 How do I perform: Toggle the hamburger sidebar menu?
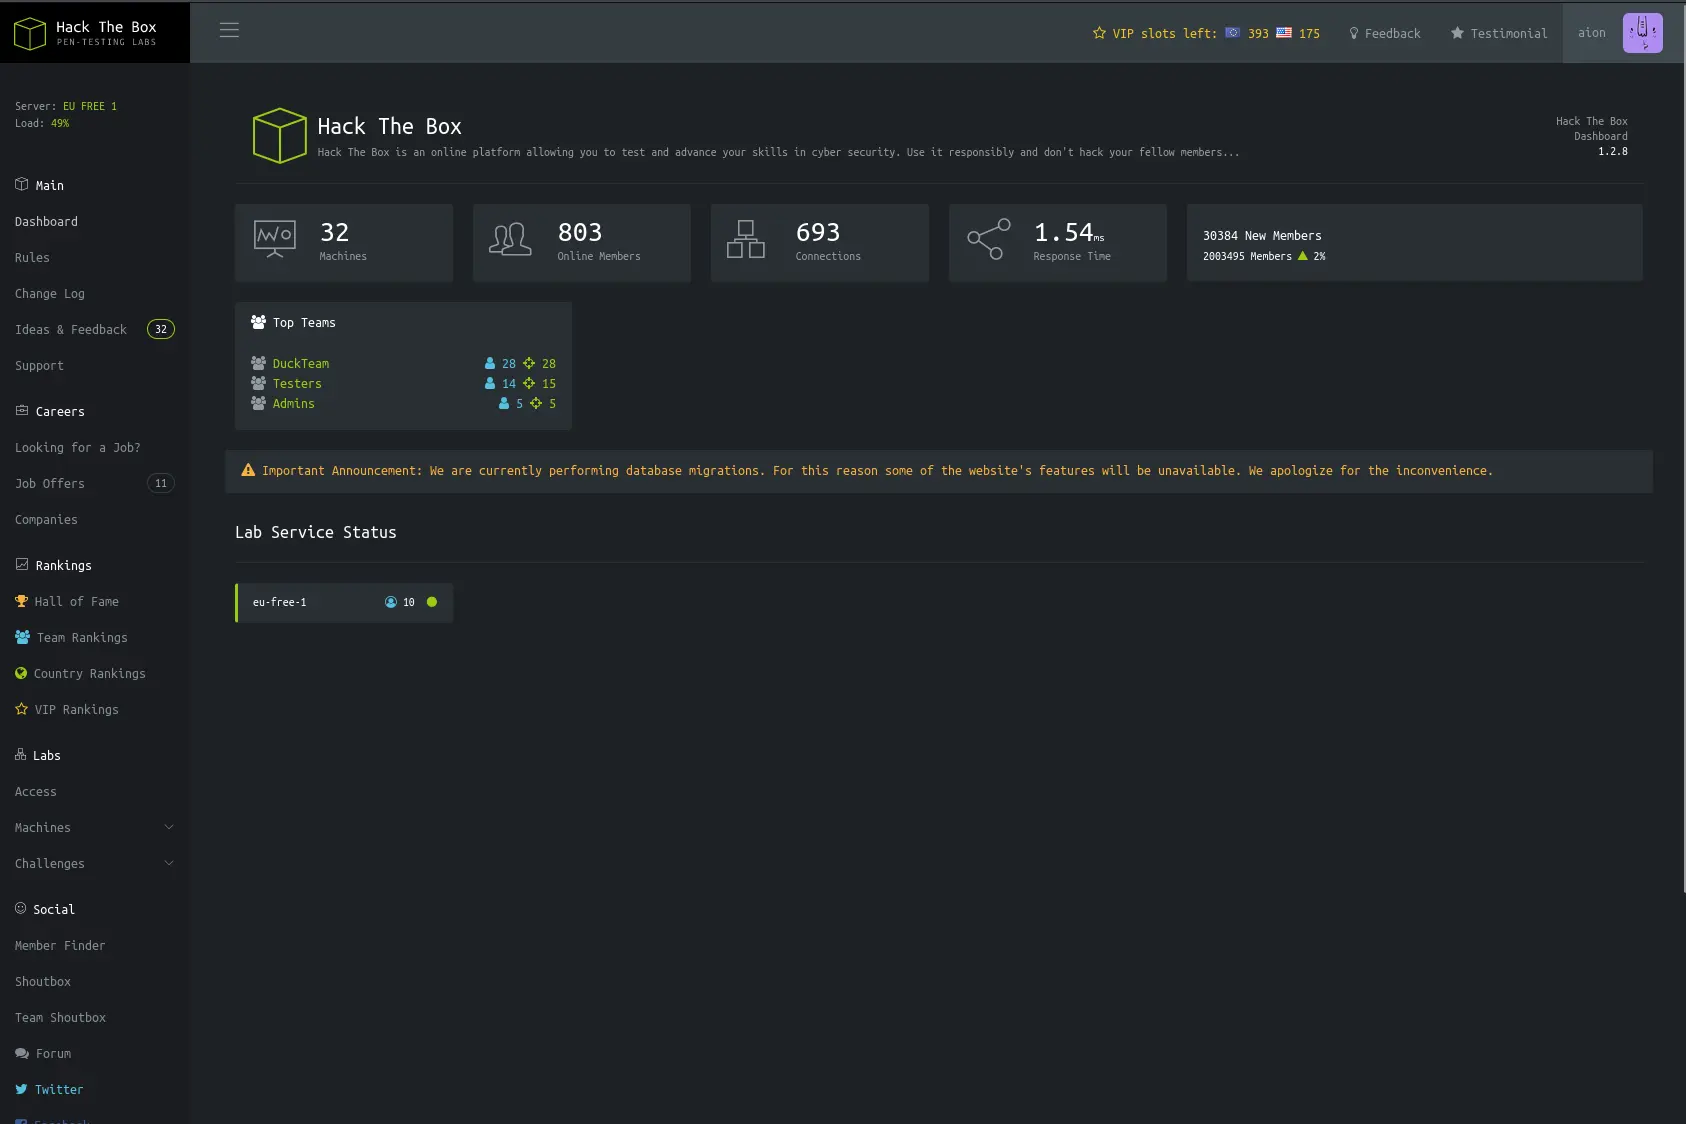229,30
